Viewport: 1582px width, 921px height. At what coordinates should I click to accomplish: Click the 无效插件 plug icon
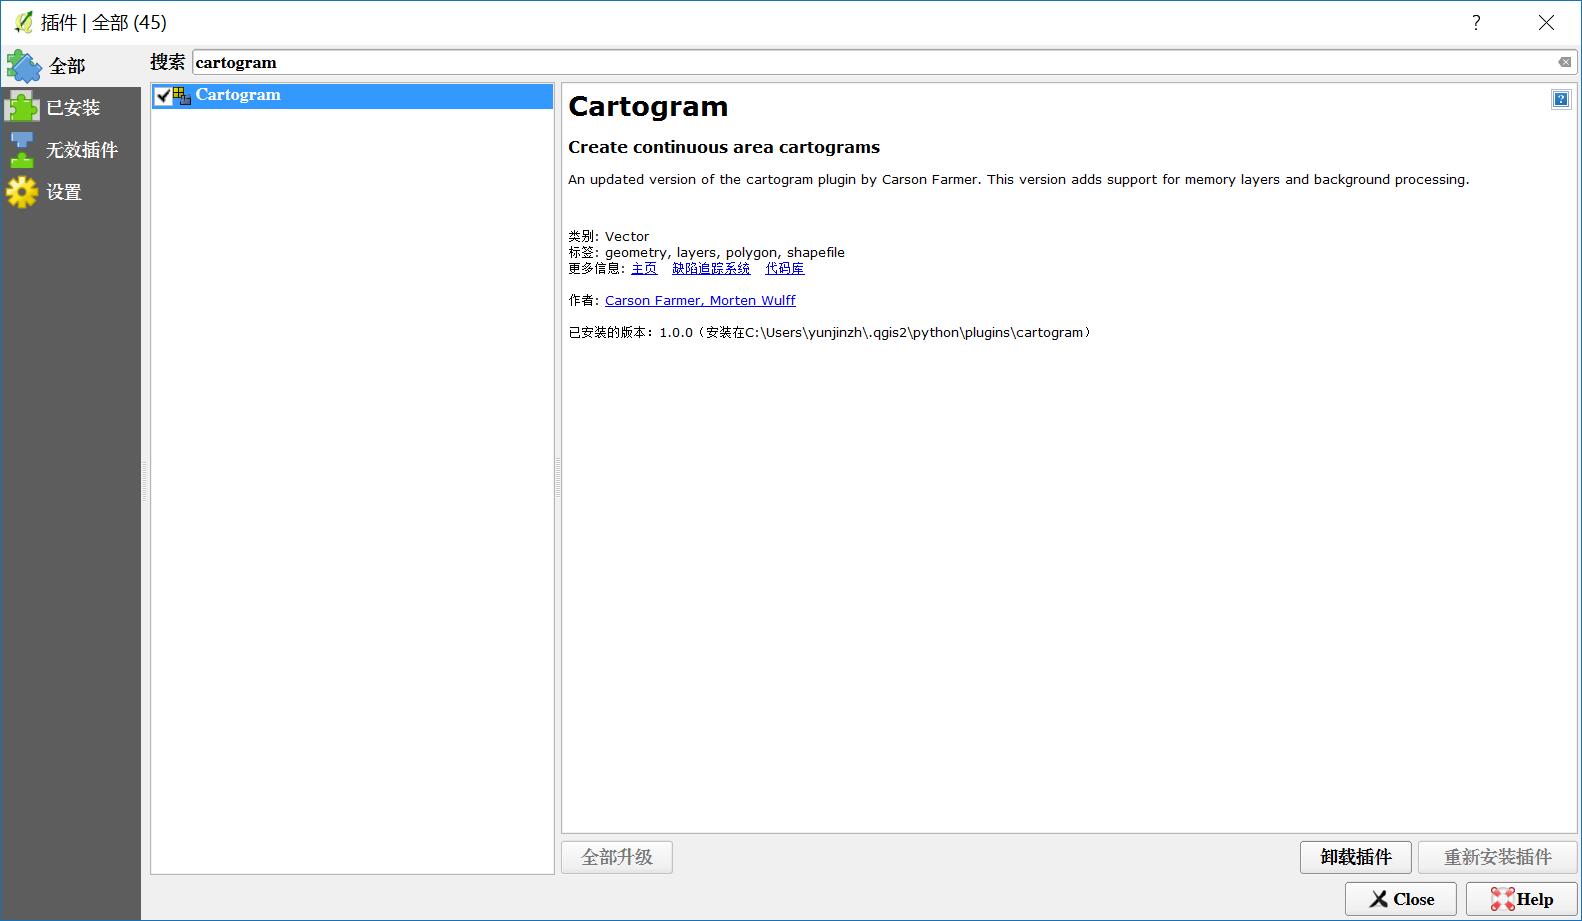pyautogui.click(x=22, y=150)
